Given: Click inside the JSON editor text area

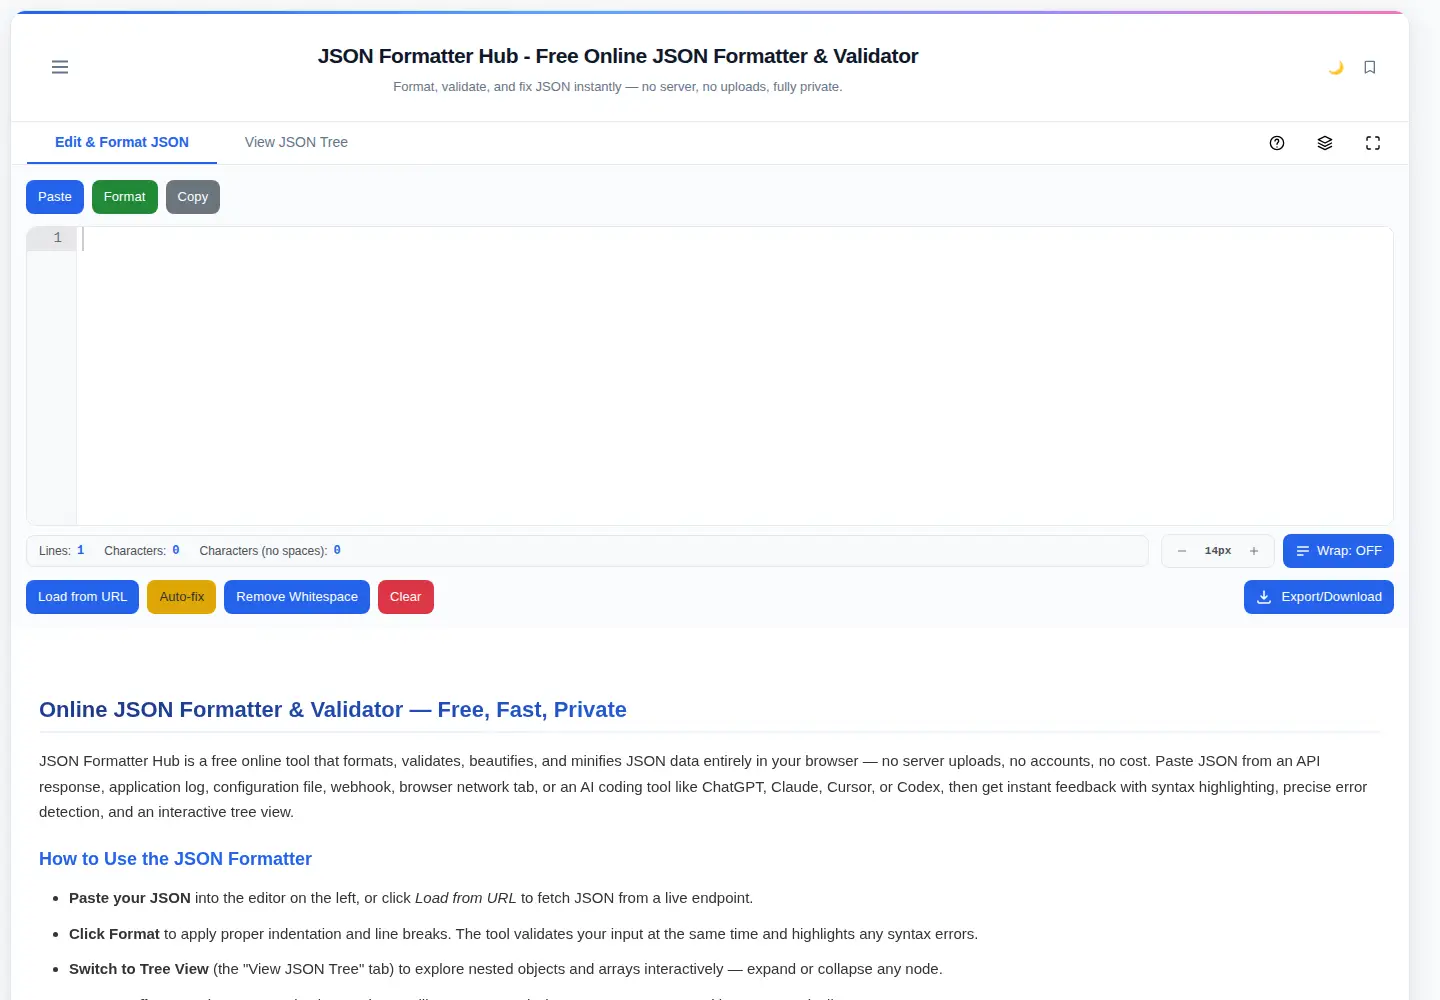Looking at the screenshot, I should click(x=734, y=376).
